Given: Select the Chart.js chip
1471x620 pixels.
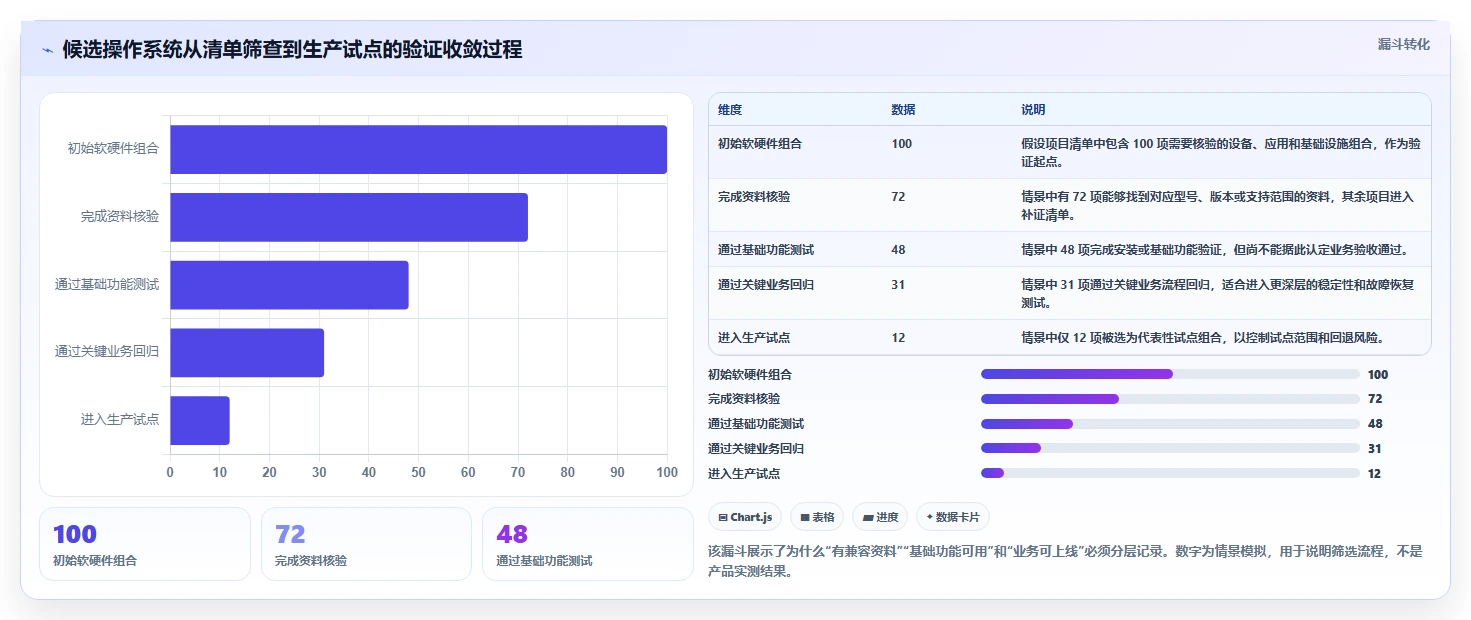Looking at the screenshot, I should click(745, 517).
